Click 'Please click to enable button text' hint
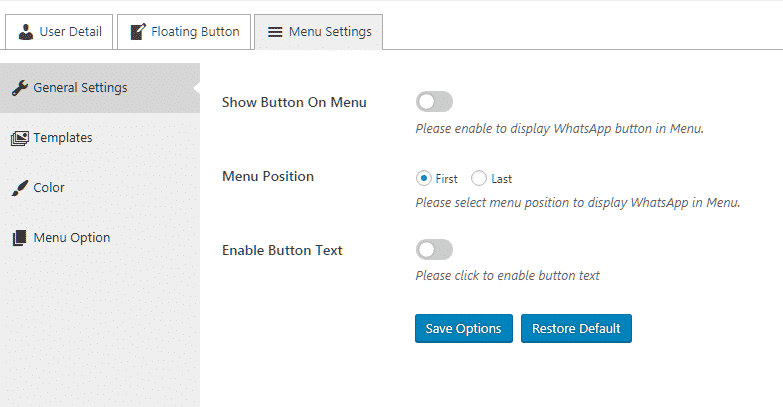The height and width of the screenshot is (407, 783). tap(507, 276)
